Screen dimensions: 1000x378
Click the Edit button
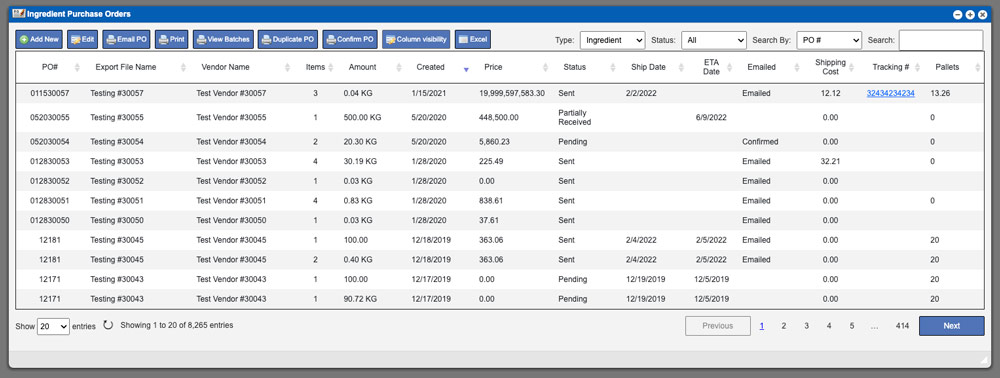pos(82,40)
